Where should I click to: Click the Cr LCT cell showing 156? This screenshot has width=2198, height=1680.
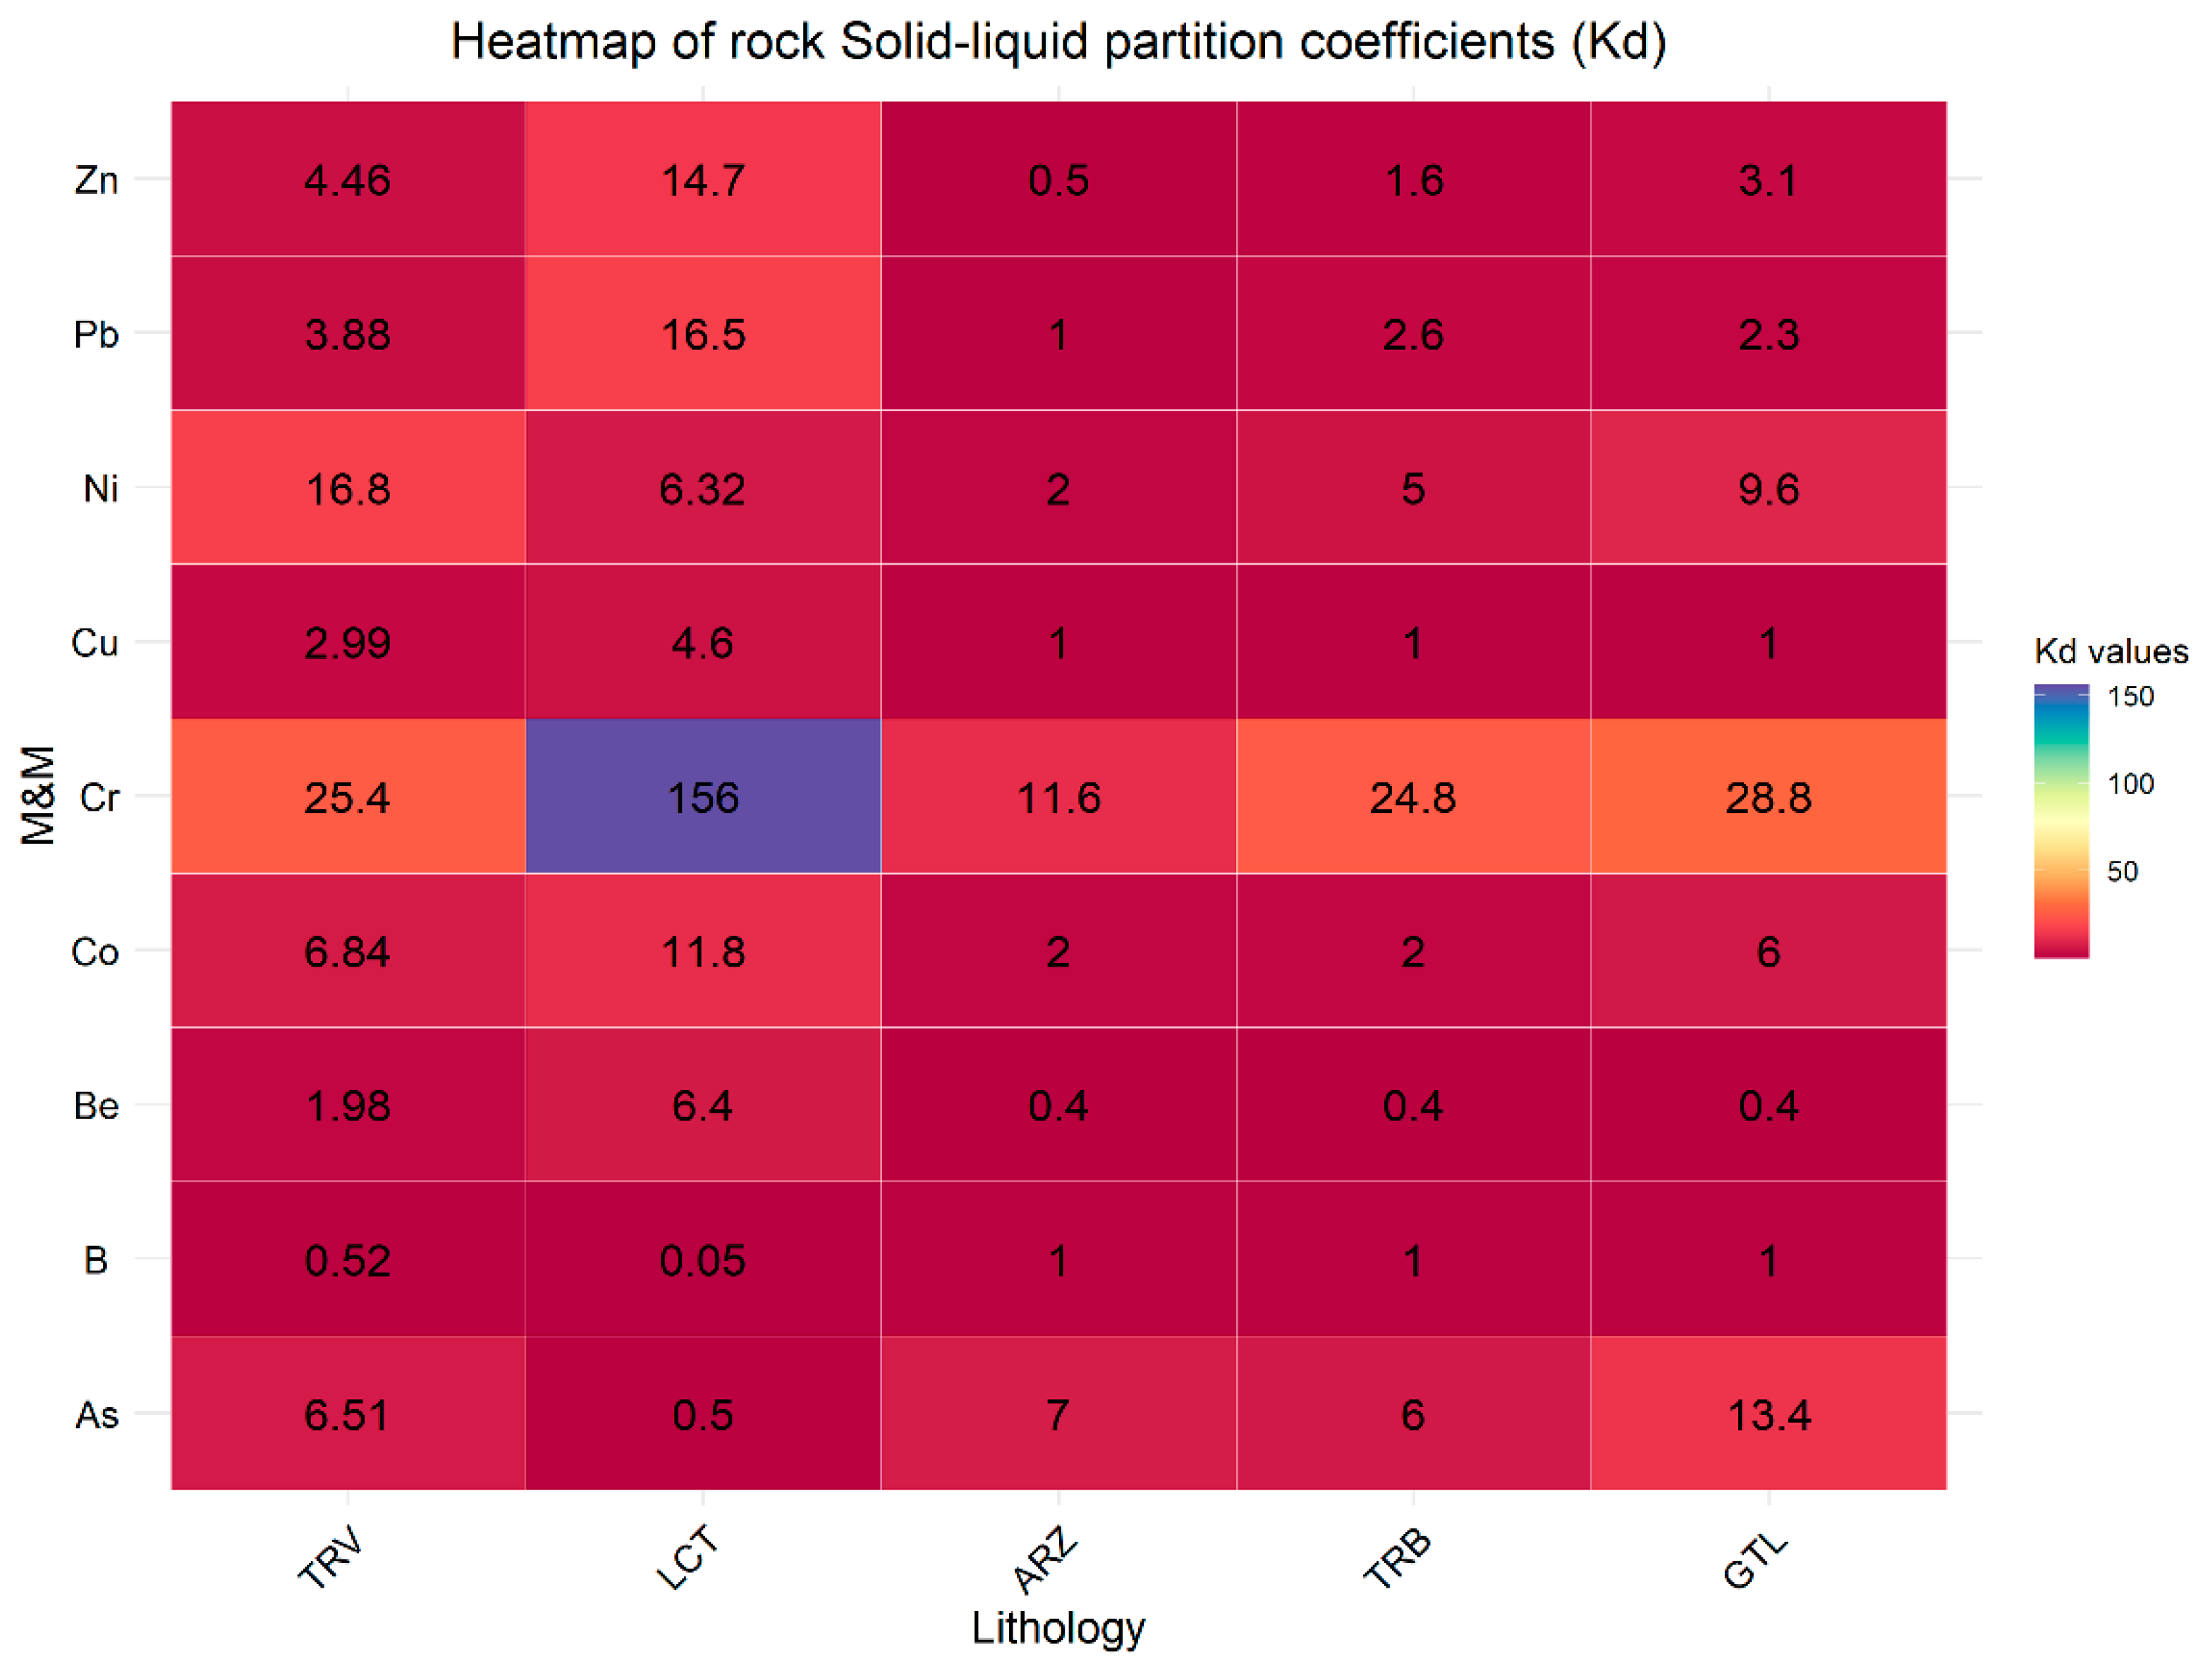point(702,797)
